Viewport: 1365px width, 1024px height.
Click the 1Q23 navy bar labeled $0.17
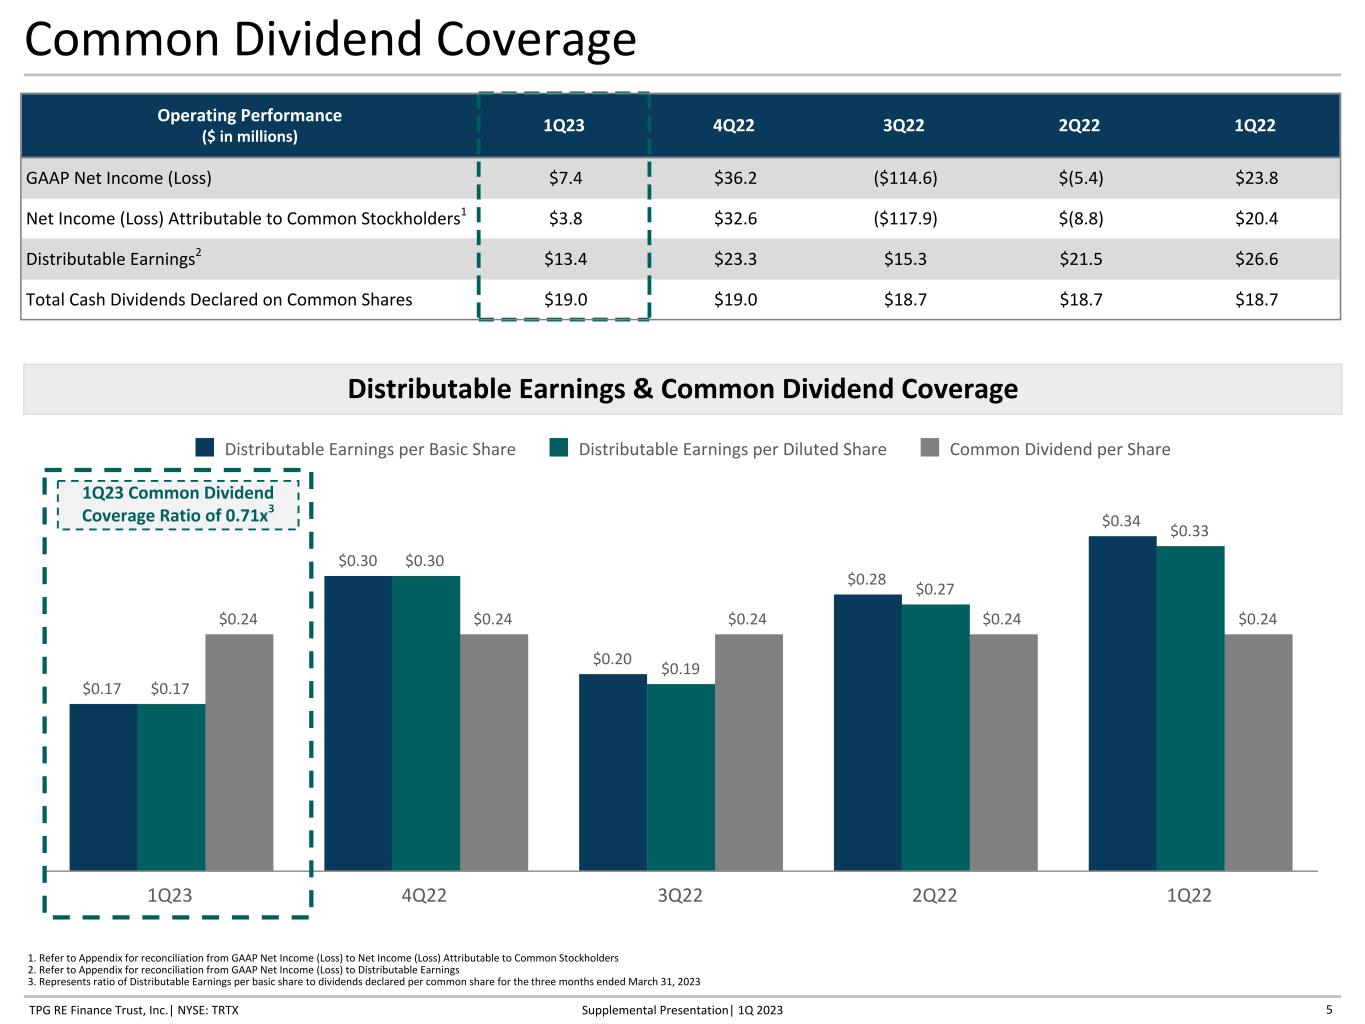(103, 787)
